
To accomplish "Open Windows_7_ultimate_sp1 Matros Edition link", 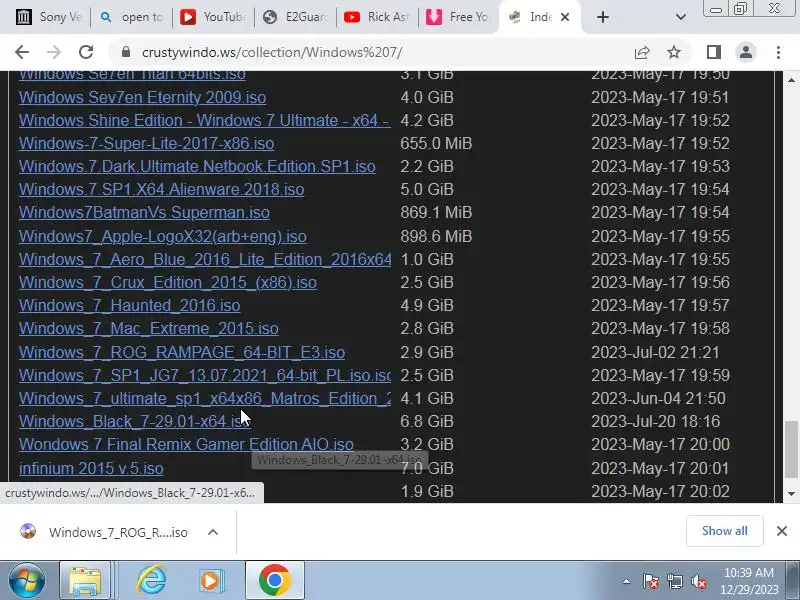I will [x=205, y=398].
